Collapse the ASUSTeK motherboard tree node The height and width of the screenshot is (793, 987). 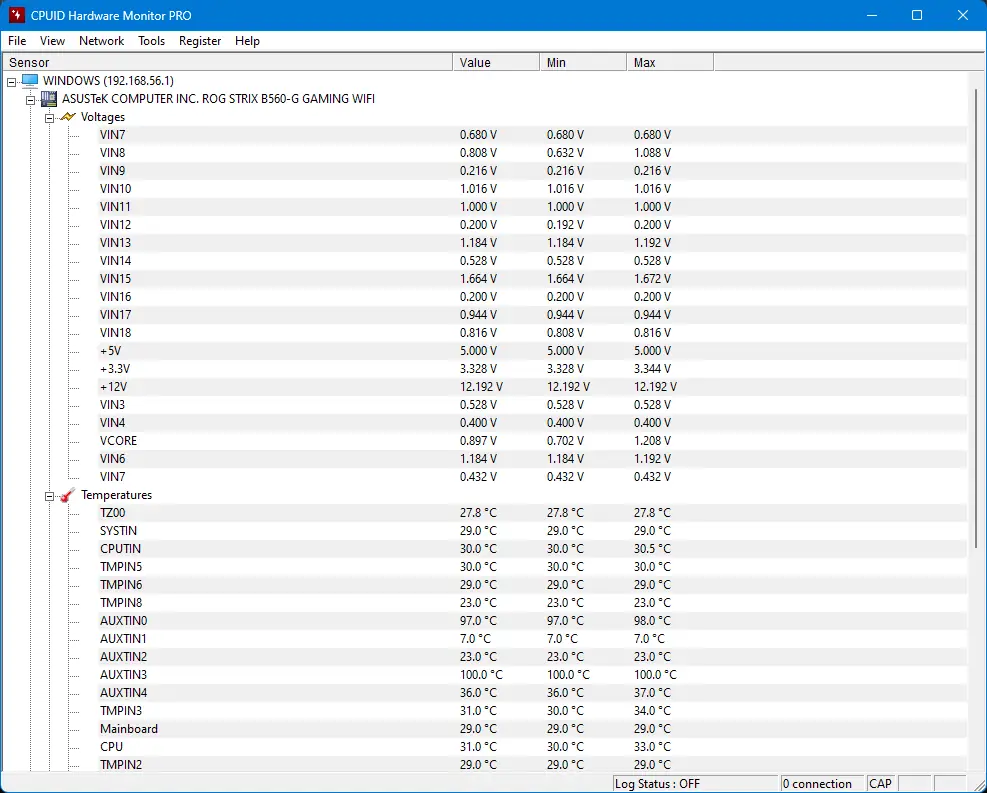coord(30,100)
